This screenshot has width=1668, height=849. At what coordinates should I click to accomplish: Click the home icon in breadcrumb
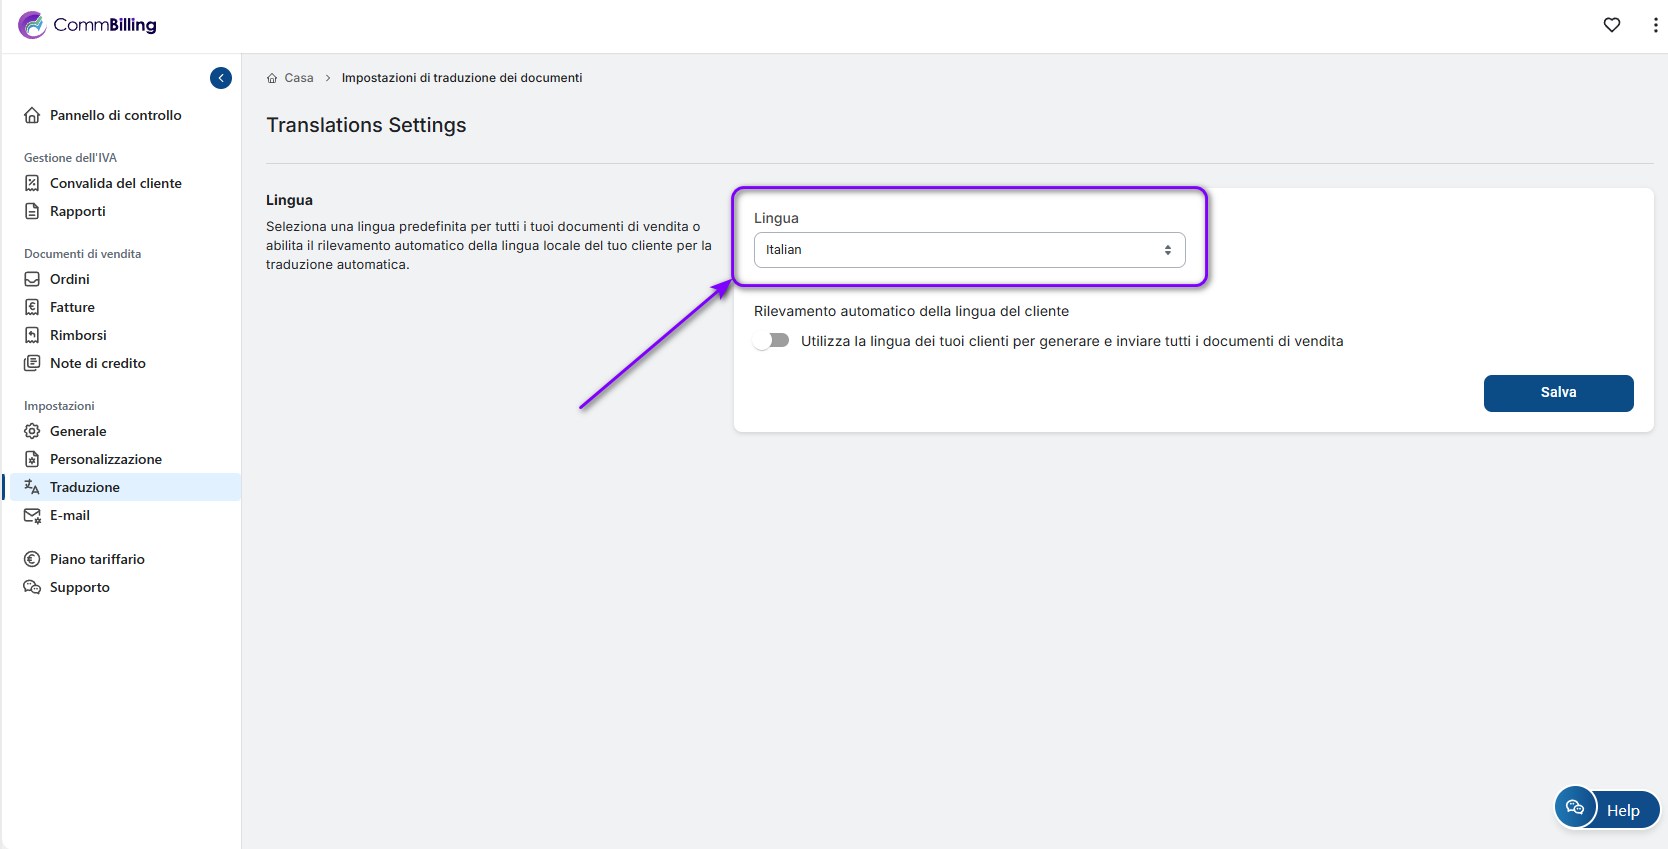272,78
